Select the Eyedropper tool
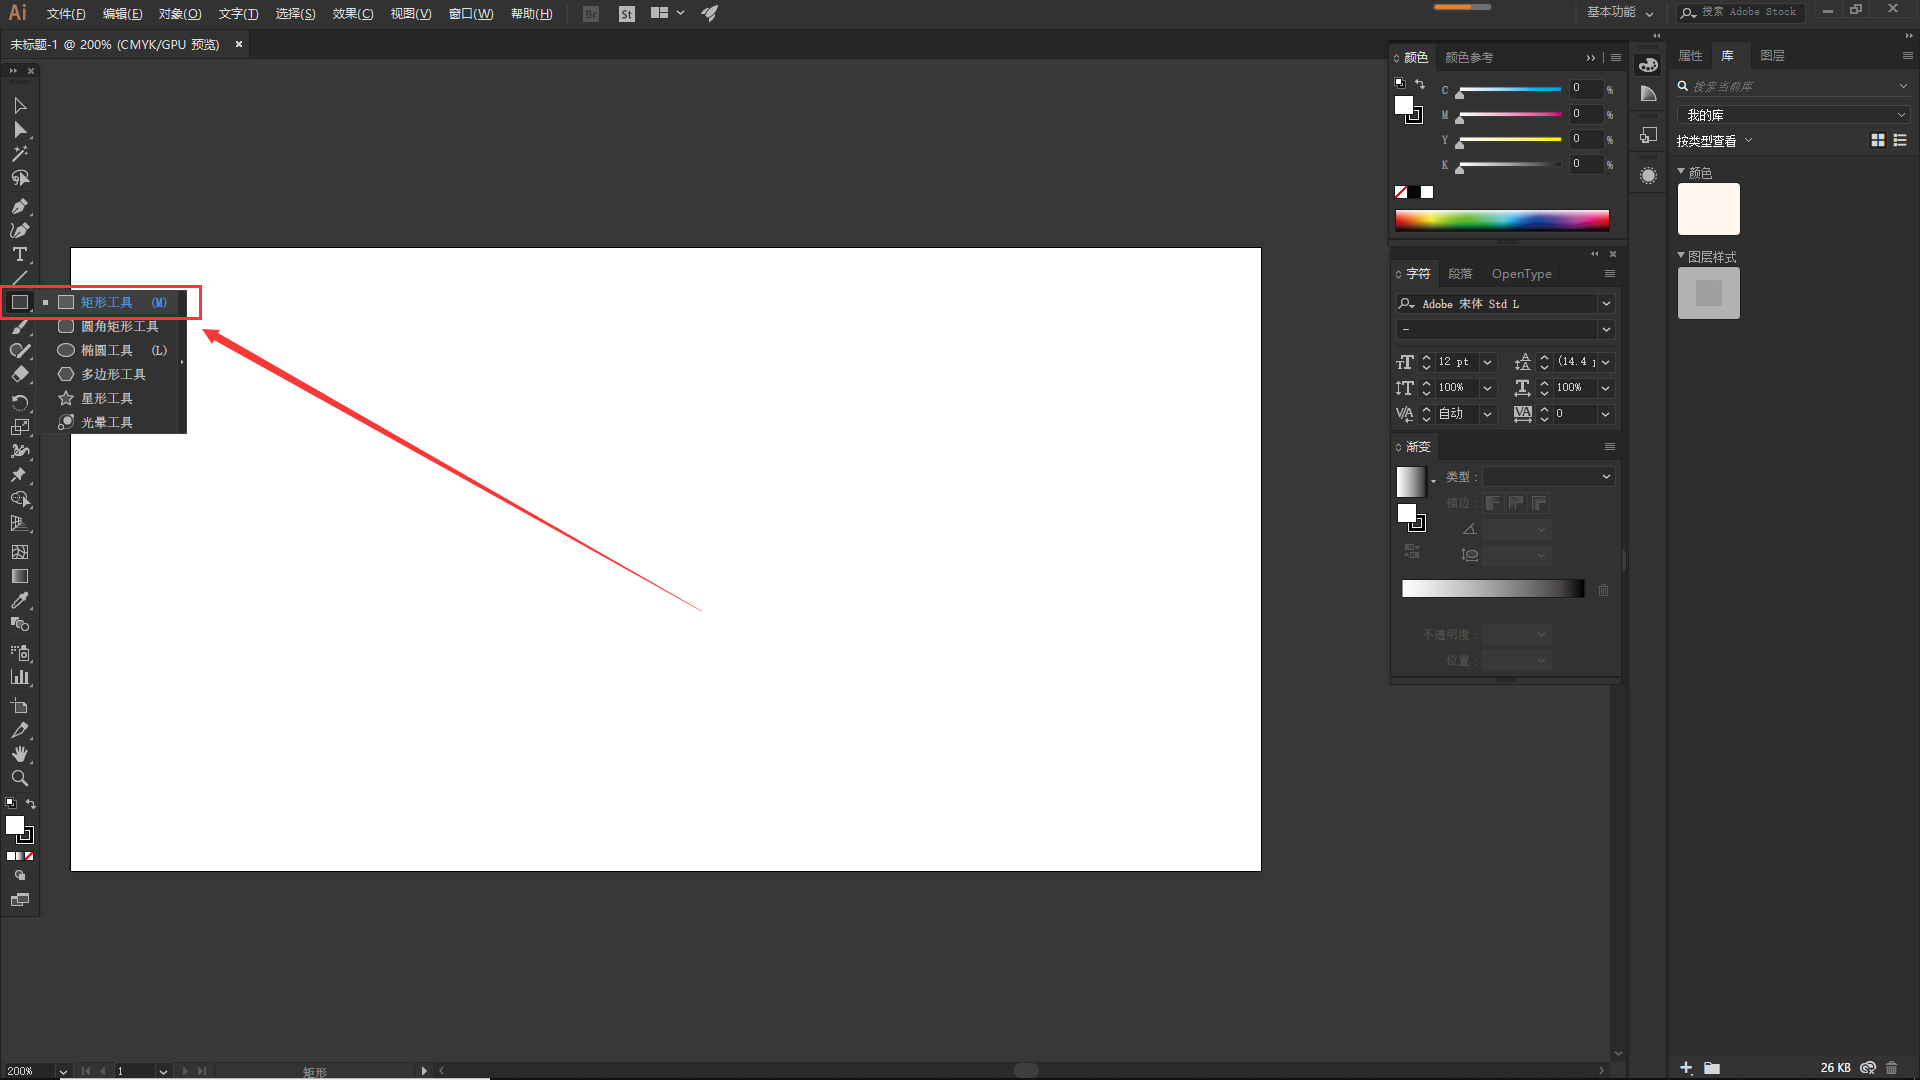 (19, 600)
